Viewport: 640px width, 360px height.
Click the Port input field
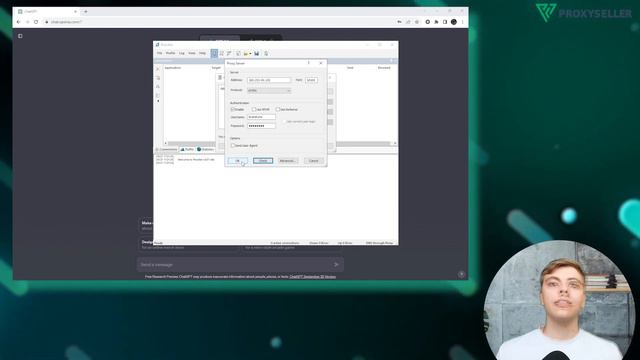coord(311,80)
